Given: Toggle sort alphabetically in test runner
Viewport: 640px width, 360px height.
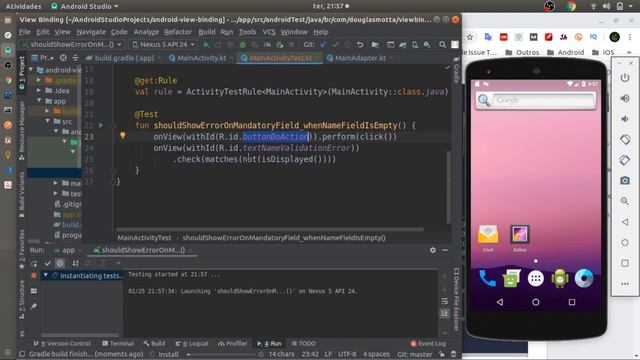Looking at the screenshot, I should [x=75, y=263].
